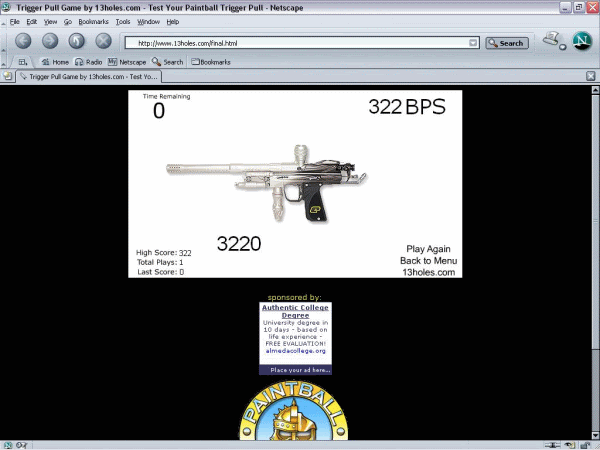Open the Go menu
600x450 pixels.
[68, 22]
